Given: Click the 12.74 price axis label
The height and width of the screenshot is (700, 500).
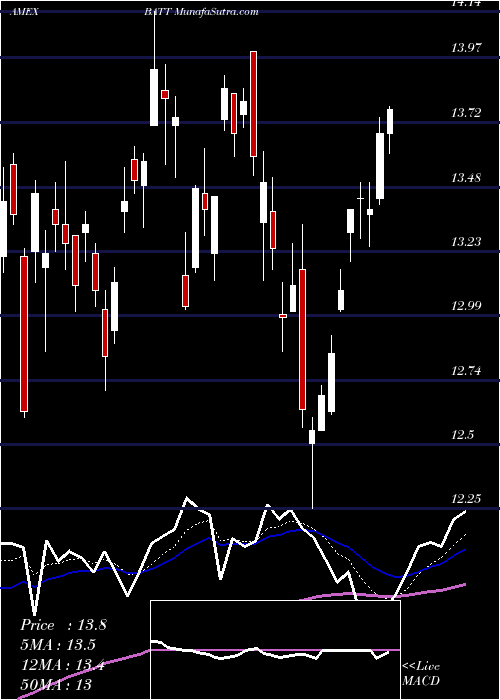Looking at the screenshot, I should tap(466, 371).
